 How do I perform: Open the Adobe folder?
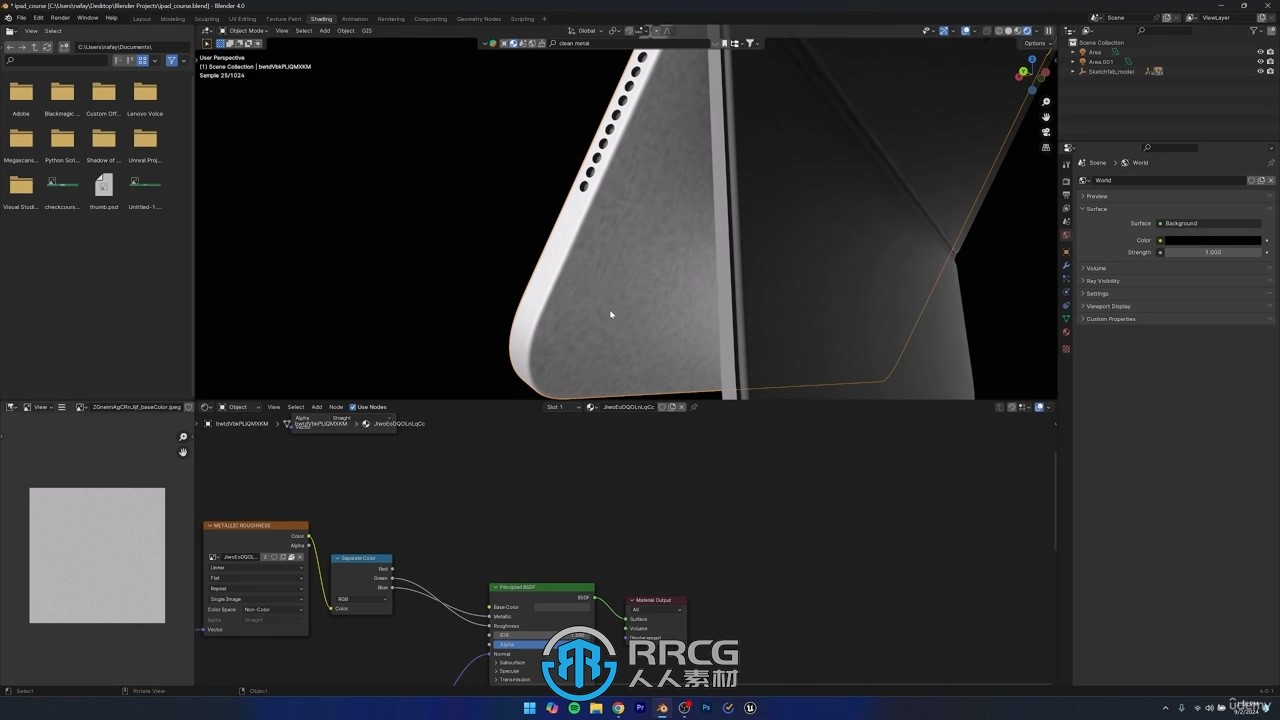coord(21,98)
